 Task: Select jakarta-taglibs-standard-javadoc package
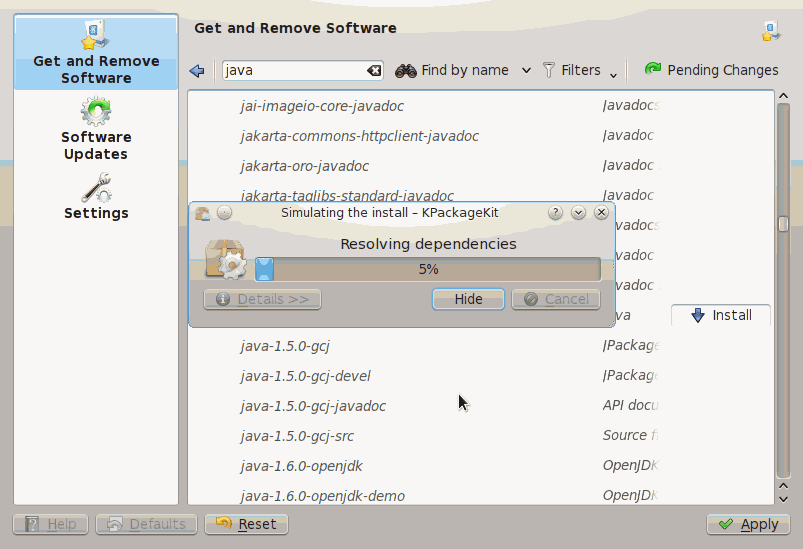click(347, 196)
